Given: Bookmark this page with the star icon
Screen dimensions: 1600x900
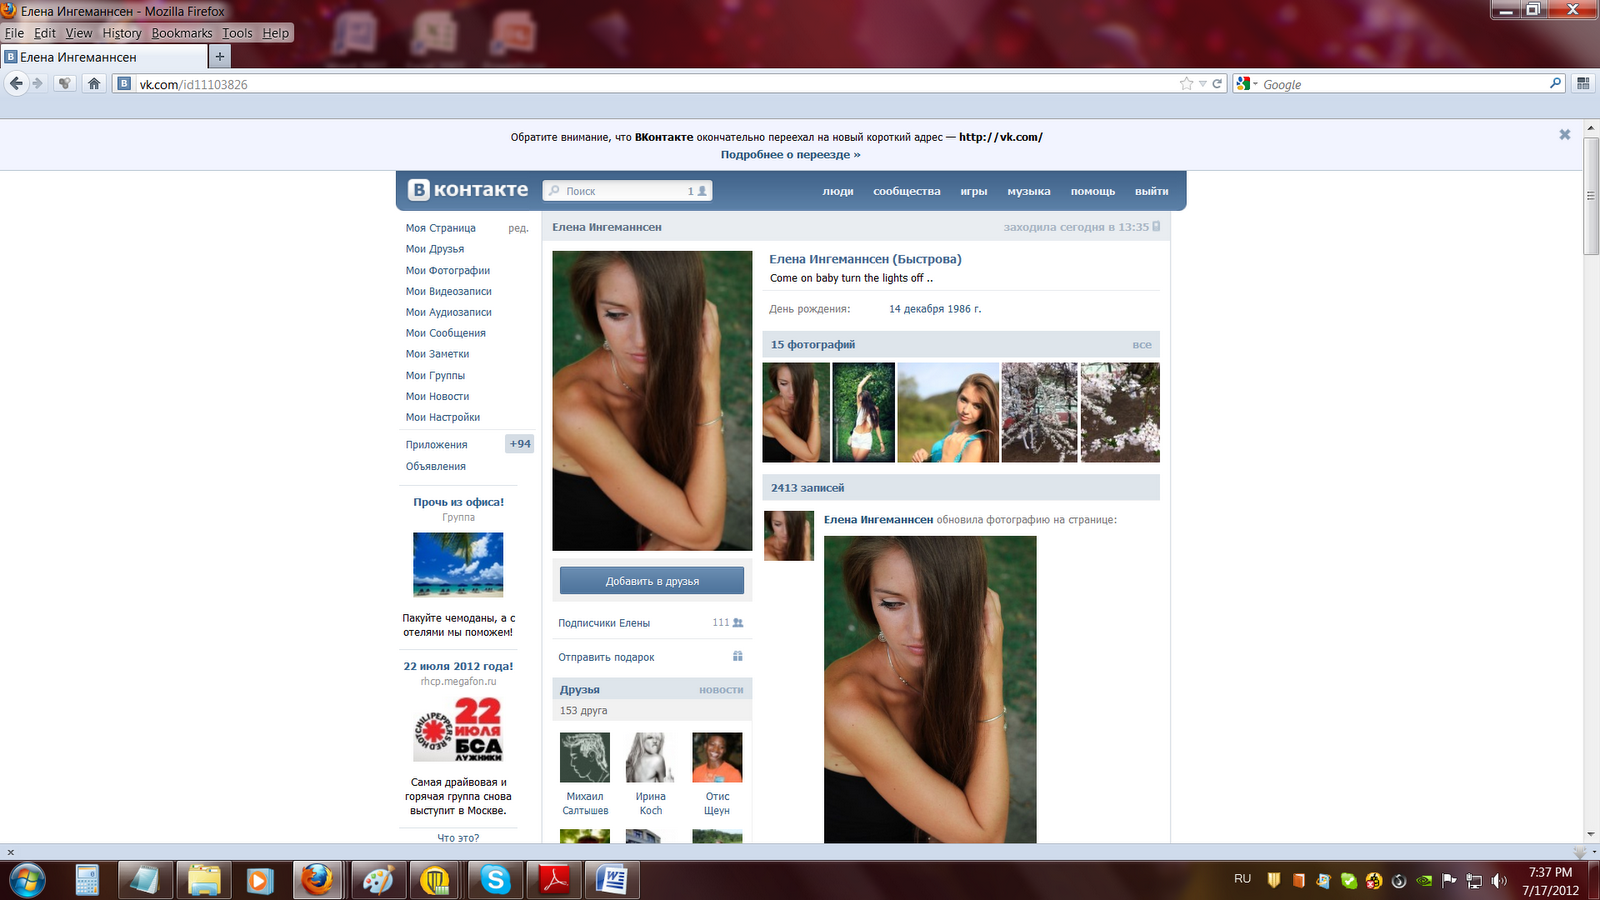Looking at the screenshot, I should coord(1186,84).
